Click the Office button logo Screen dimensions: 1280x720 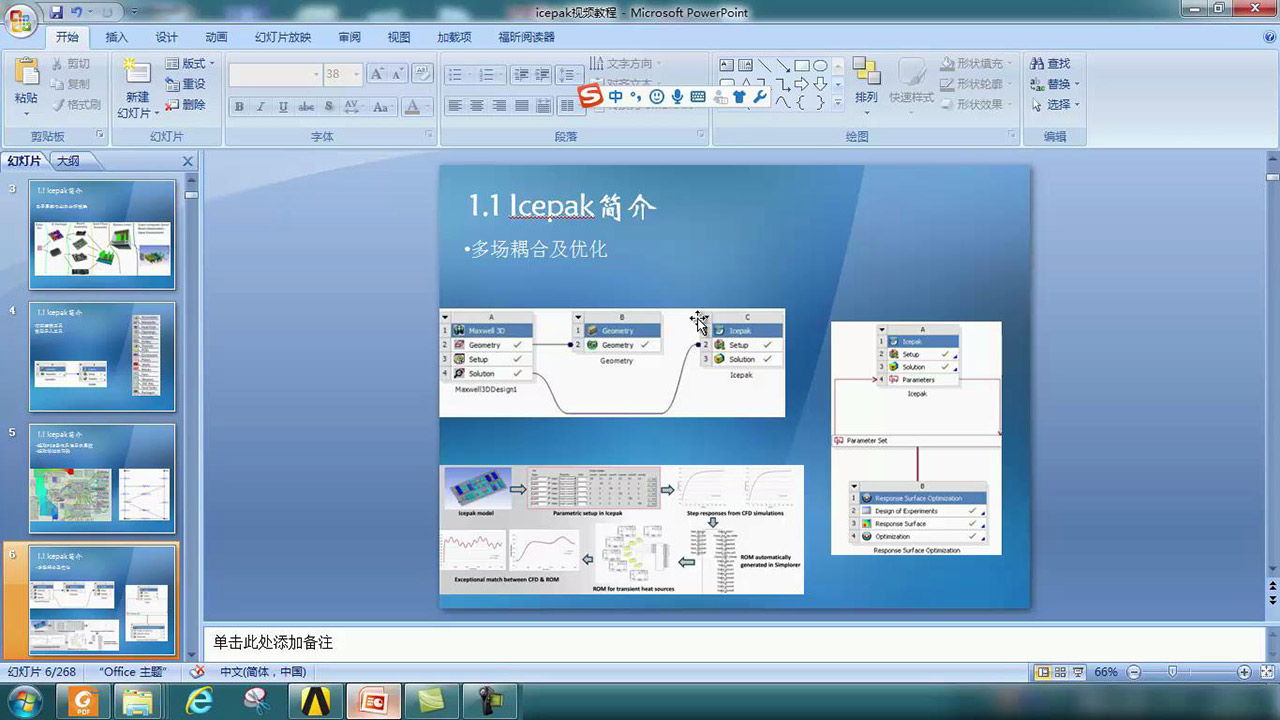coord(20,20)
